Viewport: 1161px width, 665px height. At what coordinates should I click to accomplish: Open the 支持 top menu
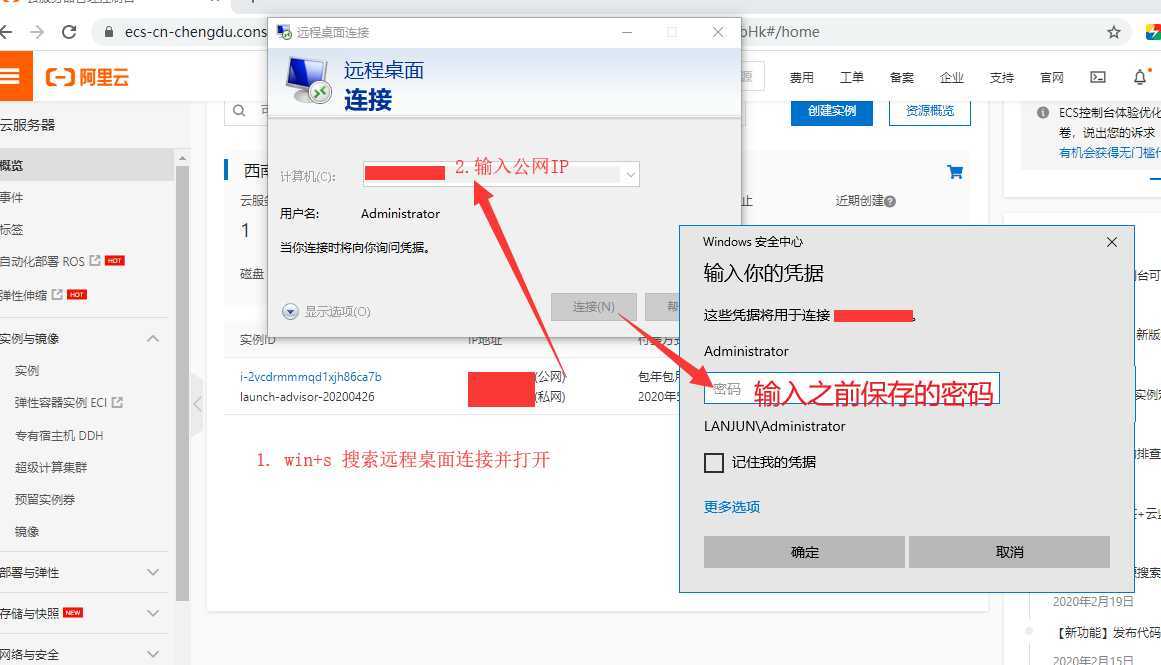[x=1002, y=77]
